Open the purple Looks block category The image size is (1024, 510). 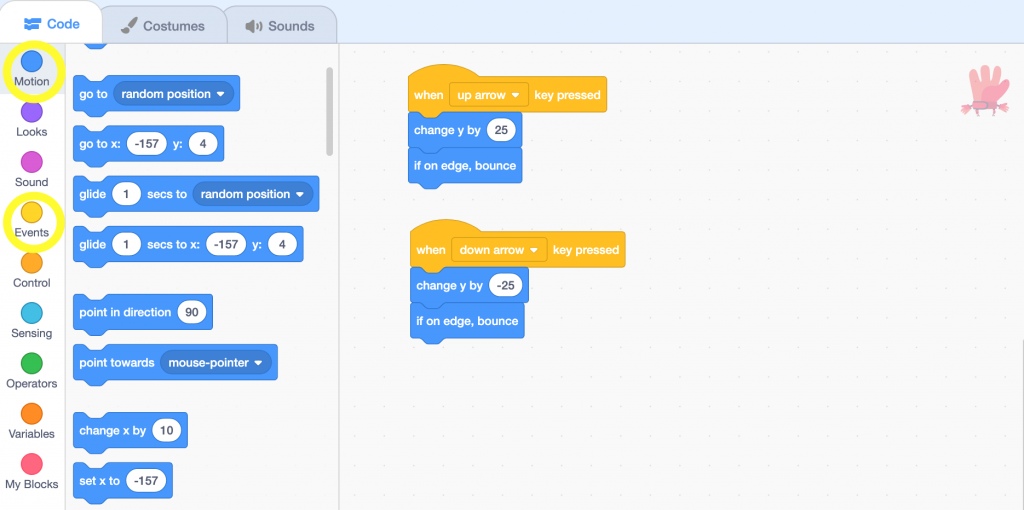coord(32,113)
